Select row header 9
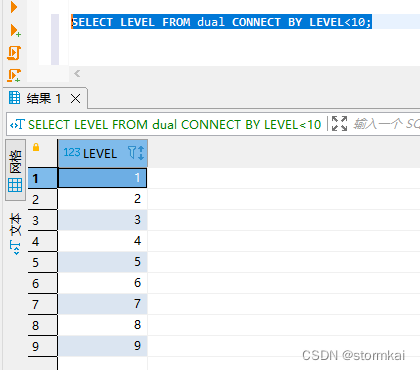 [x=43, y=346]
